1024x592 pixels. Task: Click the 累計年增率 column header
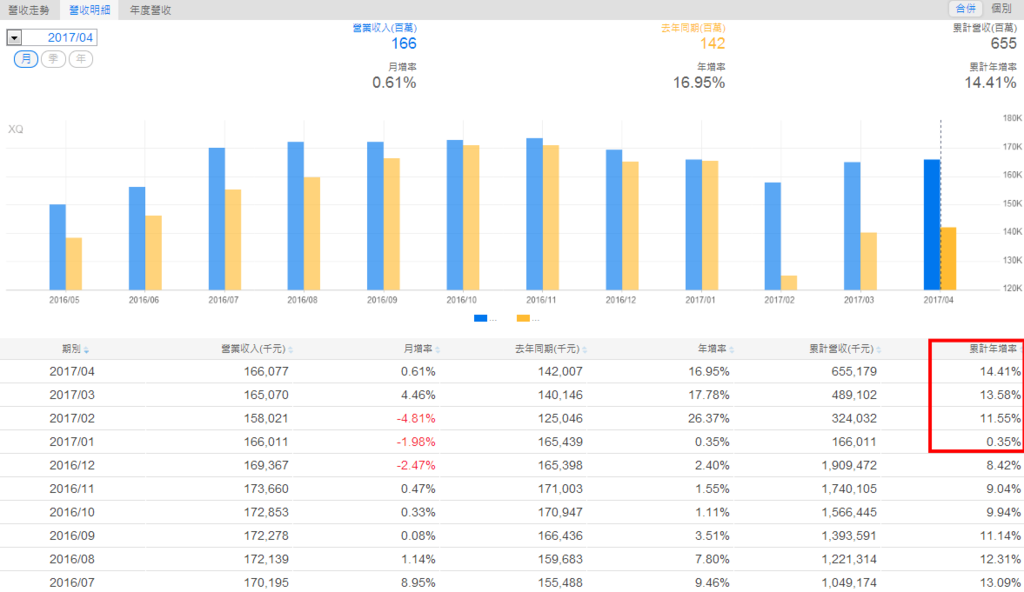pyautogui.click(x=993, y=349)
